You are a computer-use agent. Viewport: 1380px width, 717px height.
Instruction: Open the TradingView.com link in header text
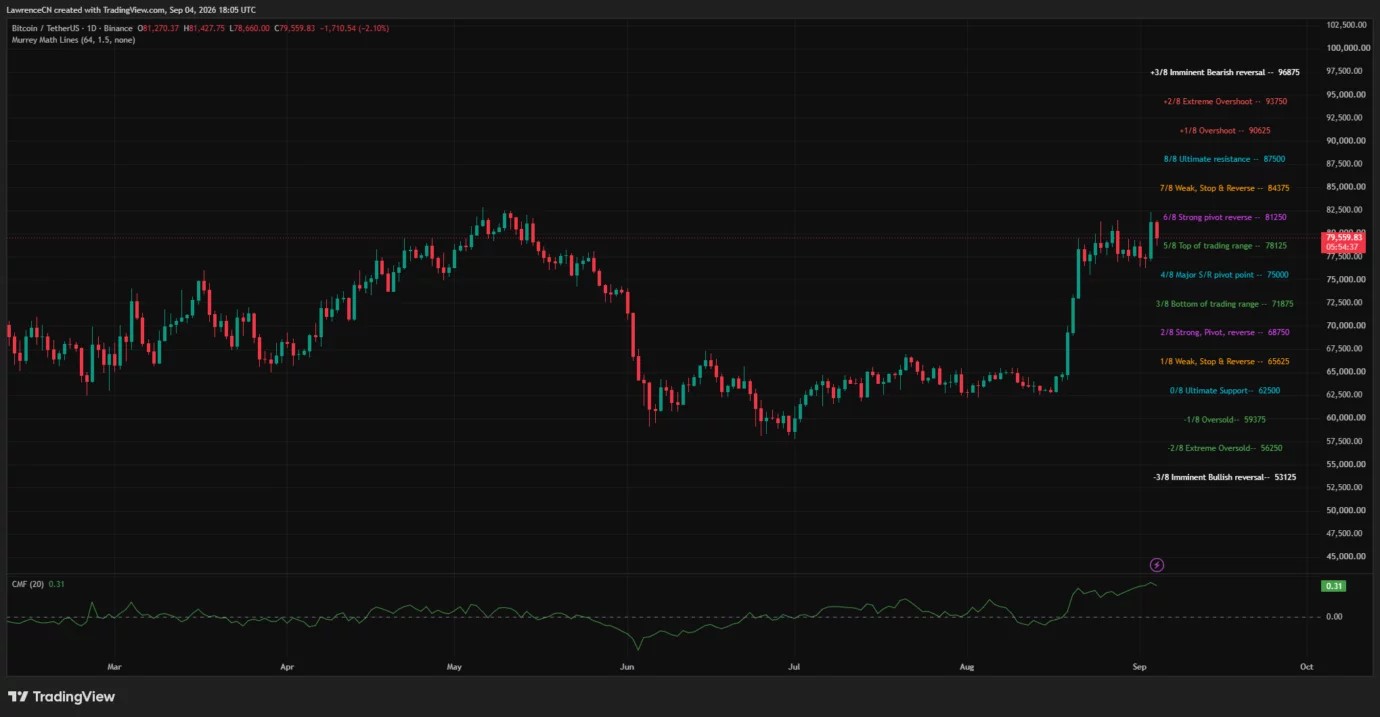[132, 9]
